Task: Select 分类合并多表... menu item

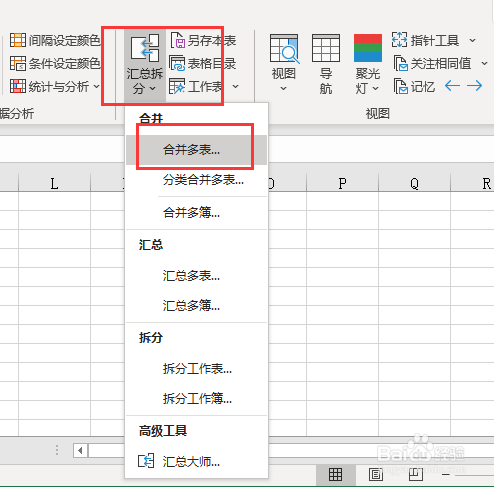Action: (196, 180)
